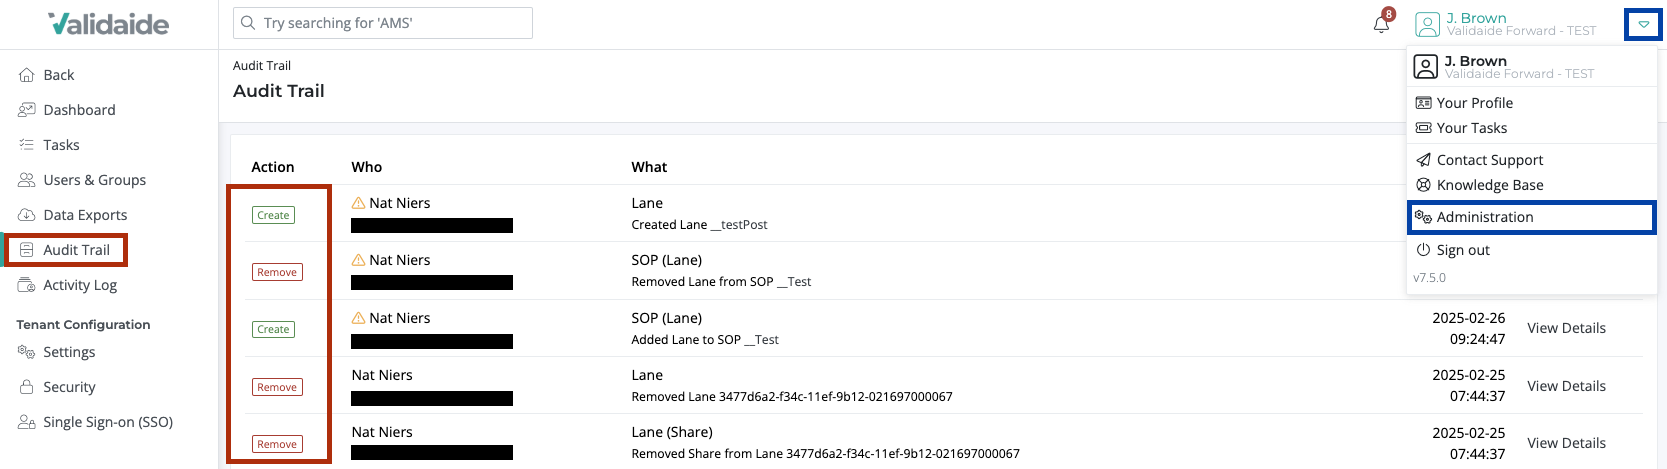
Task: View Details for Removed Share from Lane entry
Action: click(x=1566, y=443)
